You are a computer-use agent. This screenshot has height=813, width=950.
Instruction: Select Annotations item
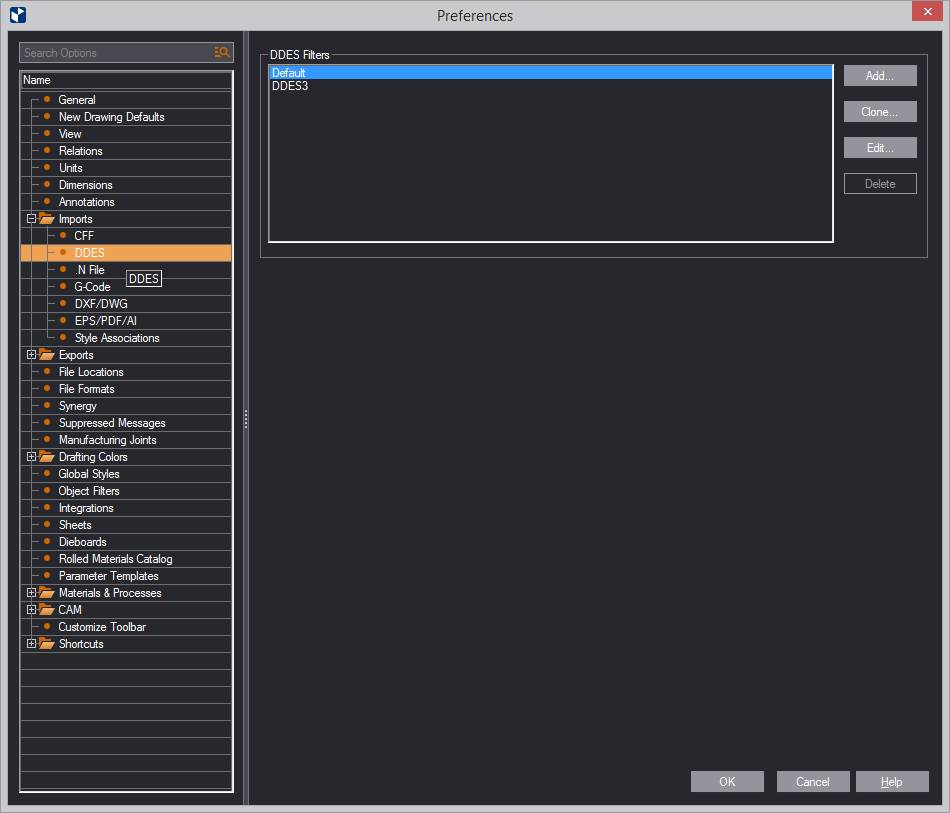point(86,202)
